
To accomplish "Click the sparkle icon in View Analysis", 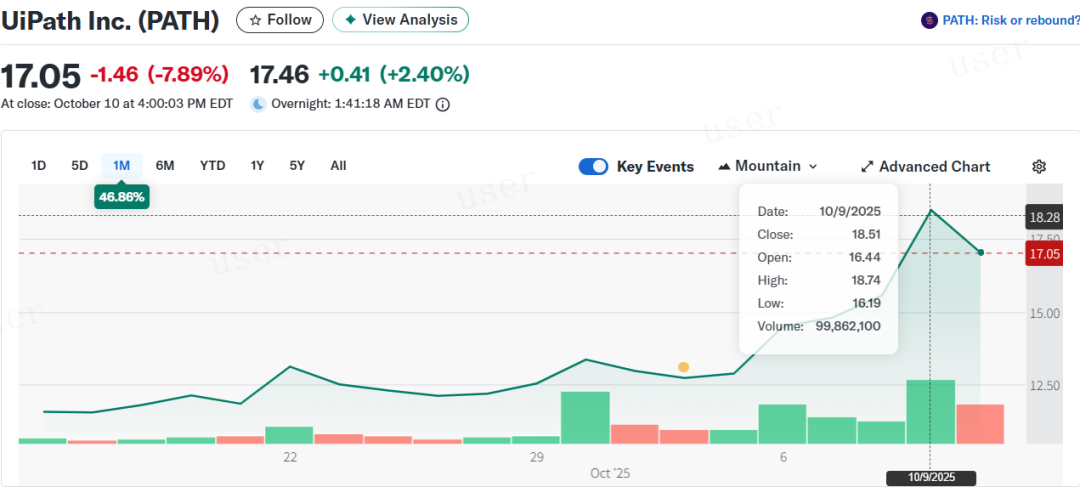I will (x=350, y=20).
